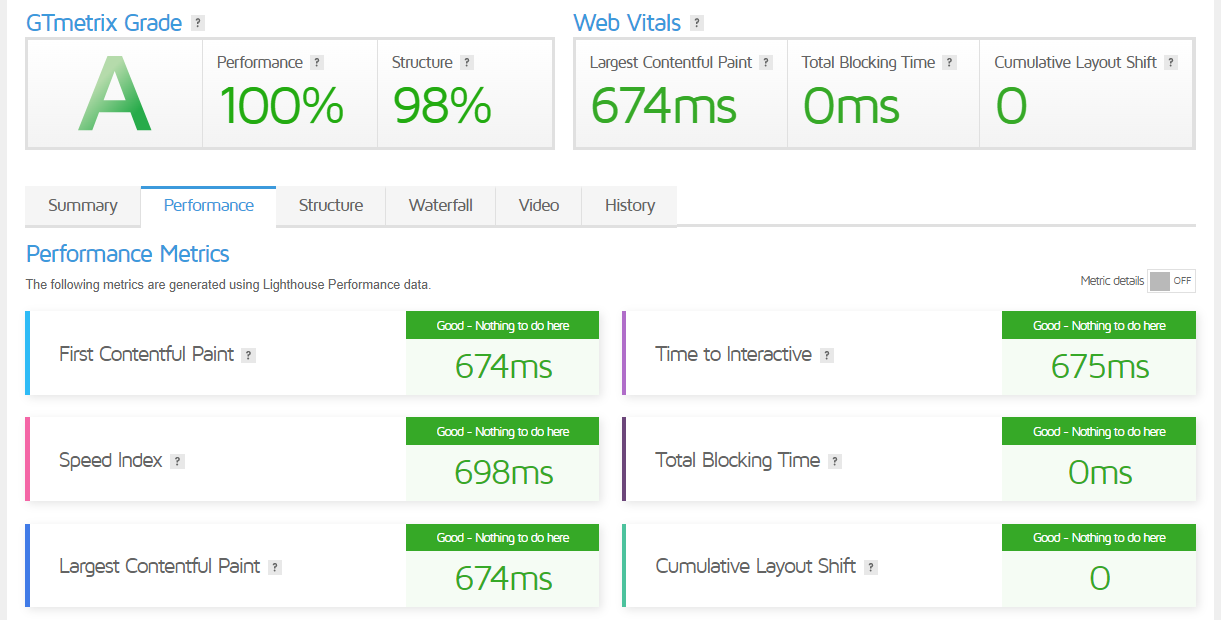The height and width of the screenshot is (620, 1221).
Task: Open the Video tab
Action: 539,206
